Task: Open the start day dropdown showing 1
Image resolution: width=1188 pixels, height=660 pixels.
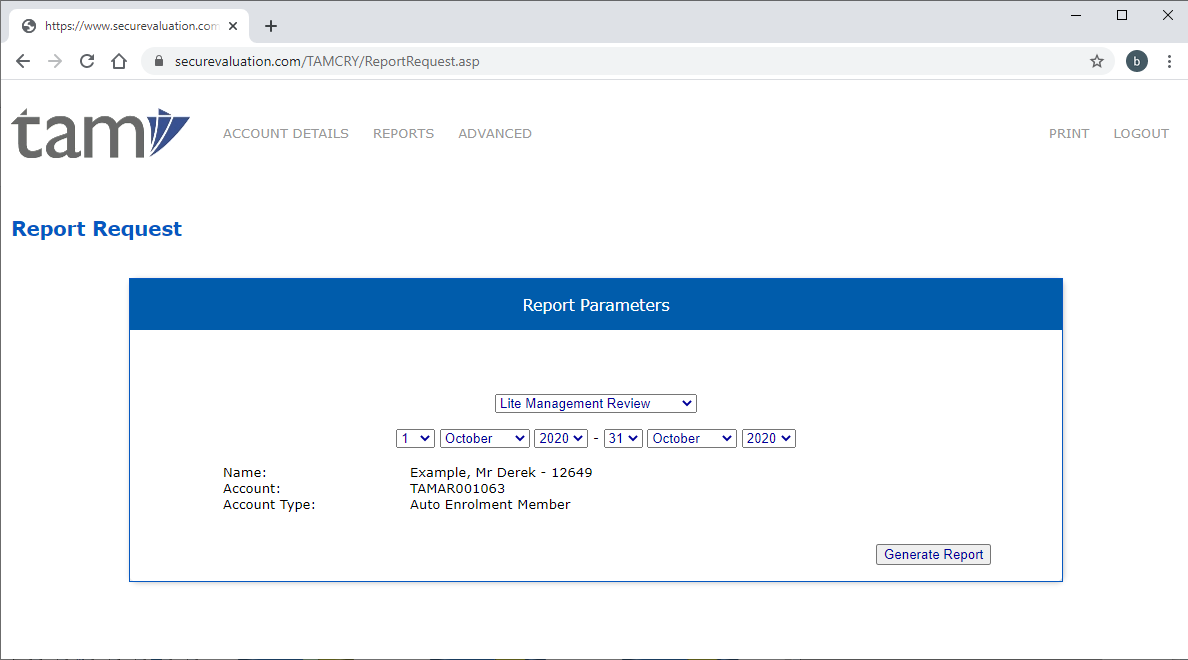Action: point(415,439)
